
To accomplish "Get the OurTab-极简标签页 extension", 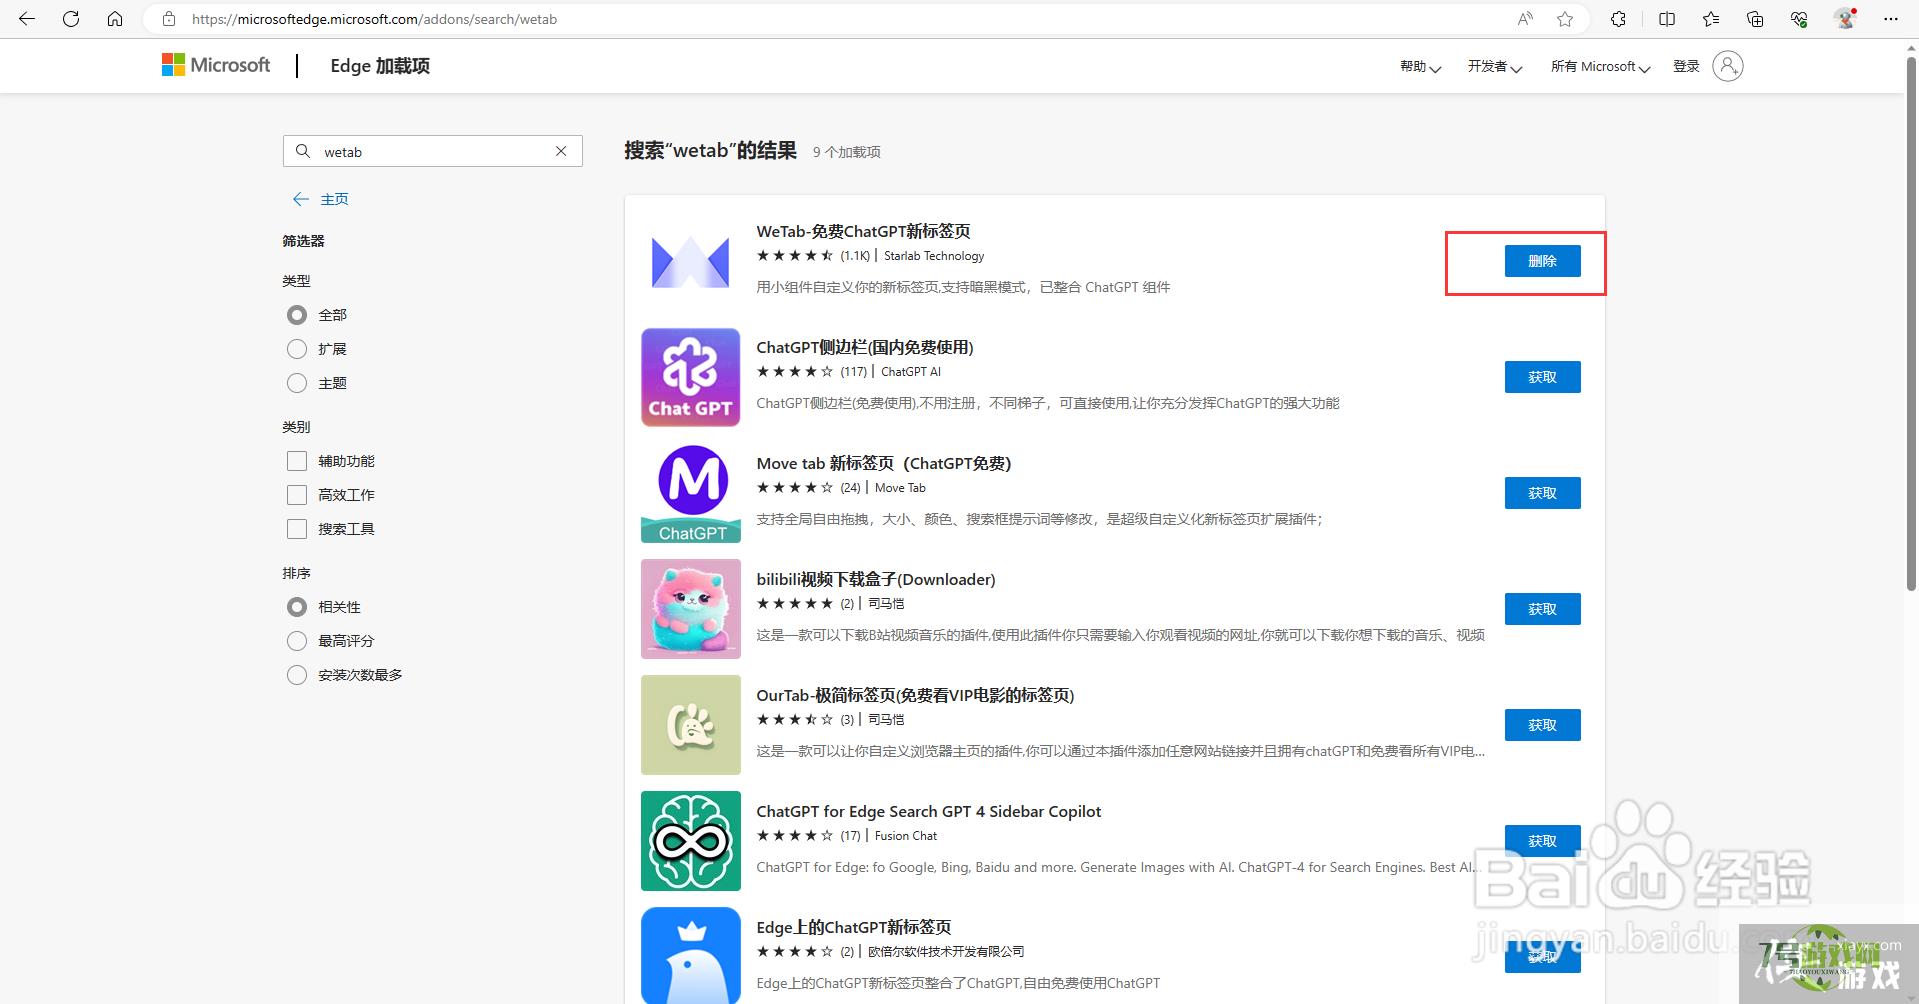I will (x=1542, y=725).
